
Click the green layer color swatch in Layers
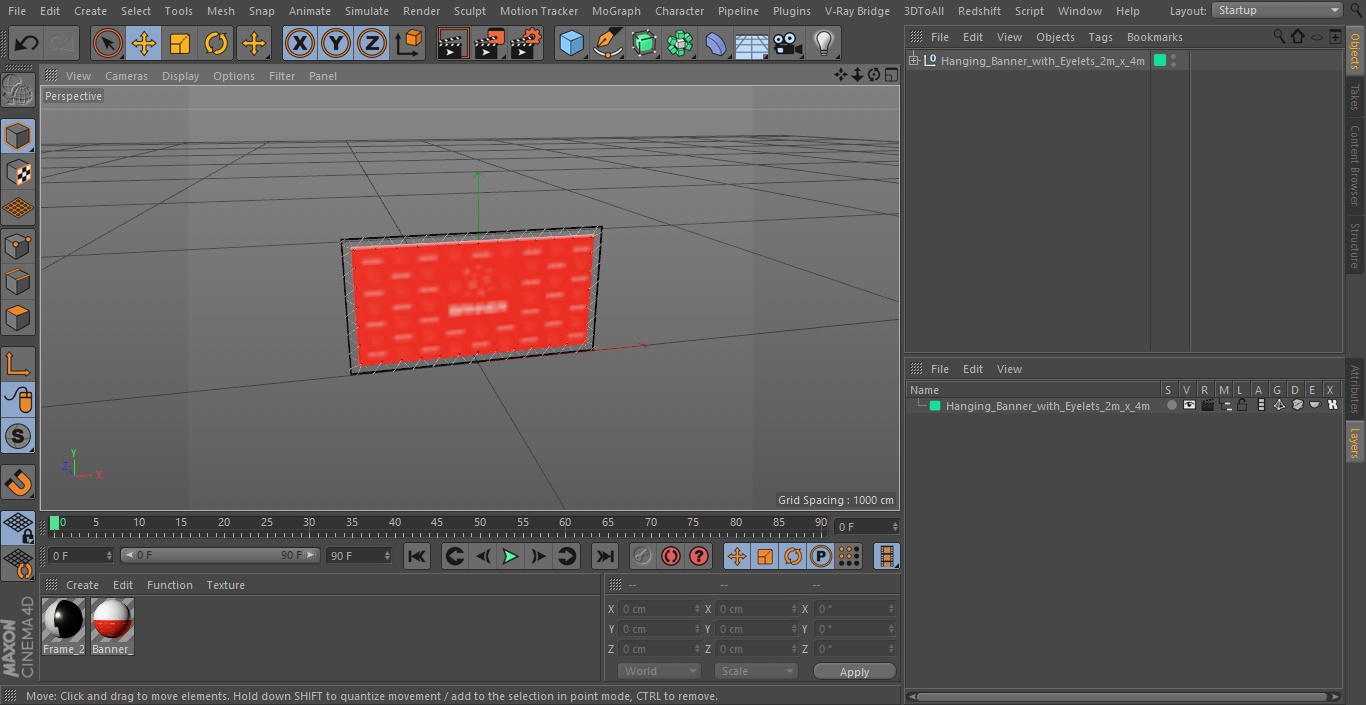[x=935, y=406]
